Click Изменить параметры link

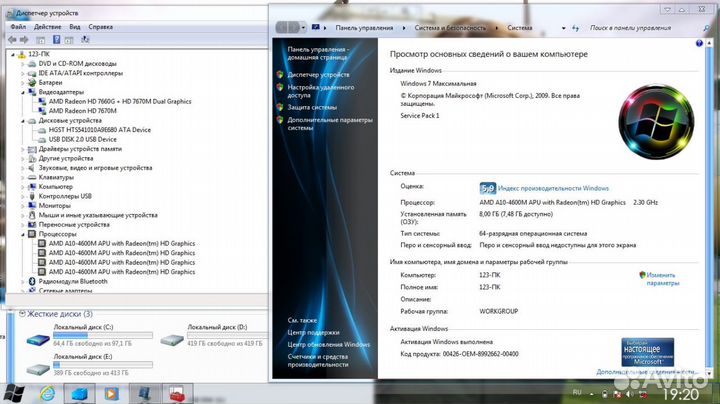click(661, 279)
